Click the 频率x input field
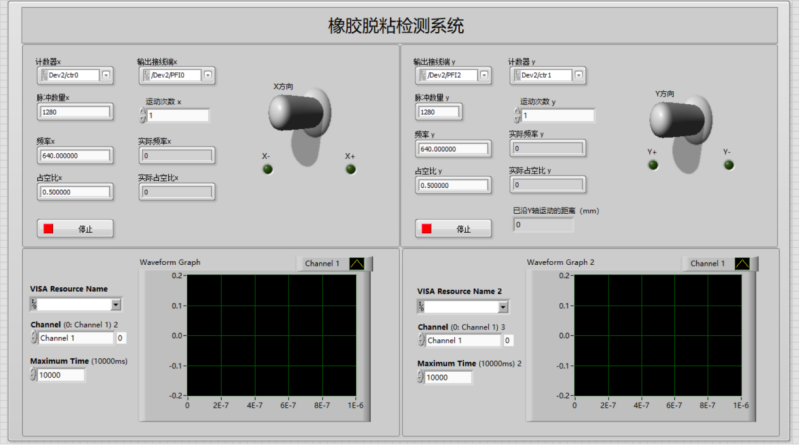This screenshot has height=445, width=800. 74,155
